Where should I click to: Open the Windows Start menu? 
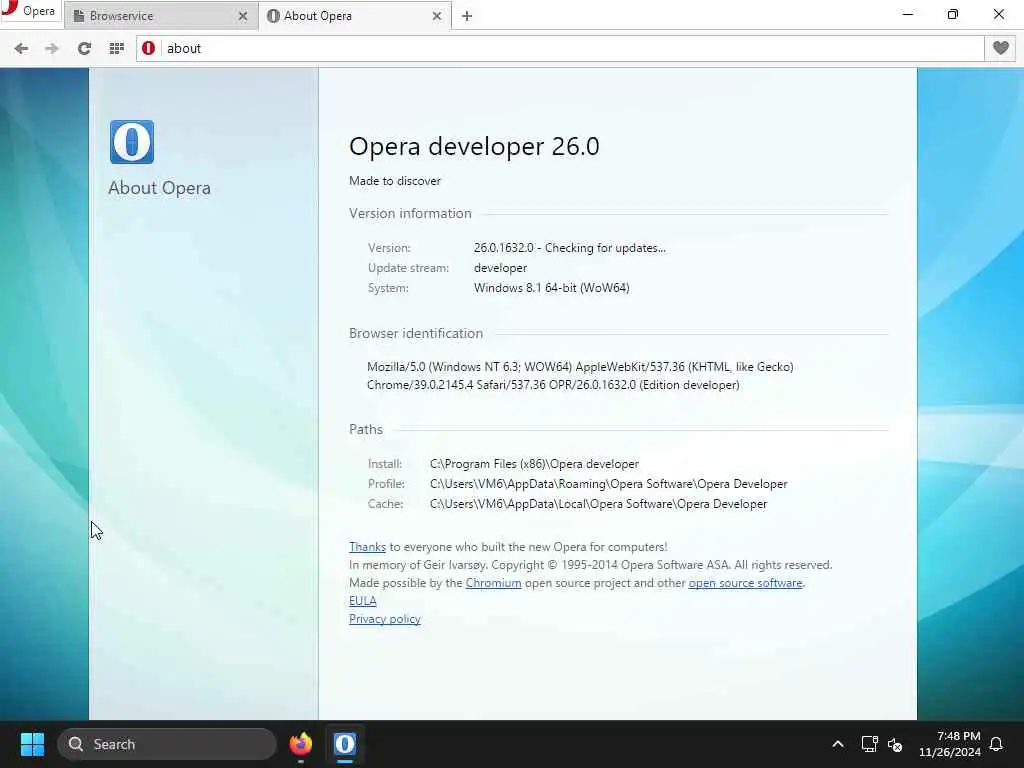pos(32,744)
